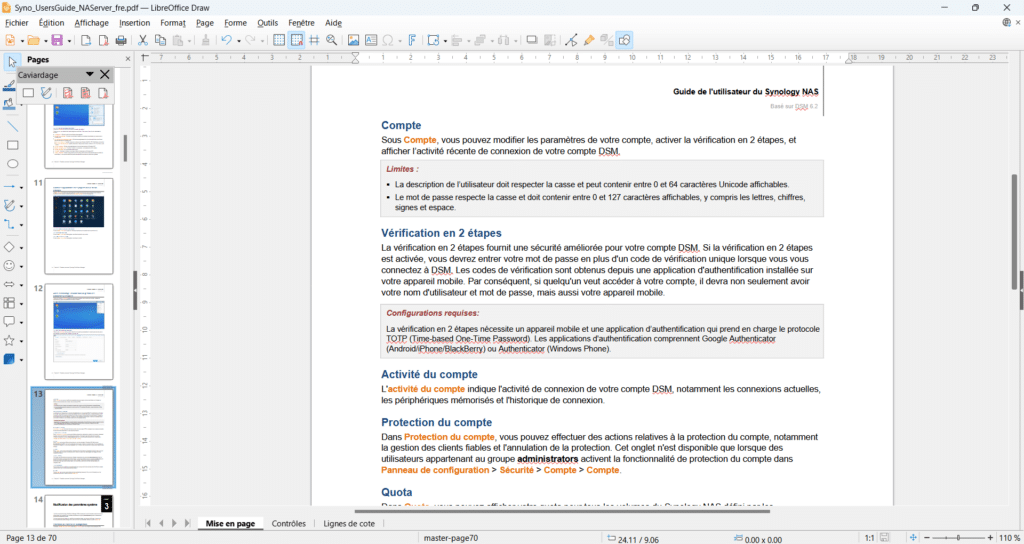
Task: Open the Fontwork text icon
Action: coord(412,40)
